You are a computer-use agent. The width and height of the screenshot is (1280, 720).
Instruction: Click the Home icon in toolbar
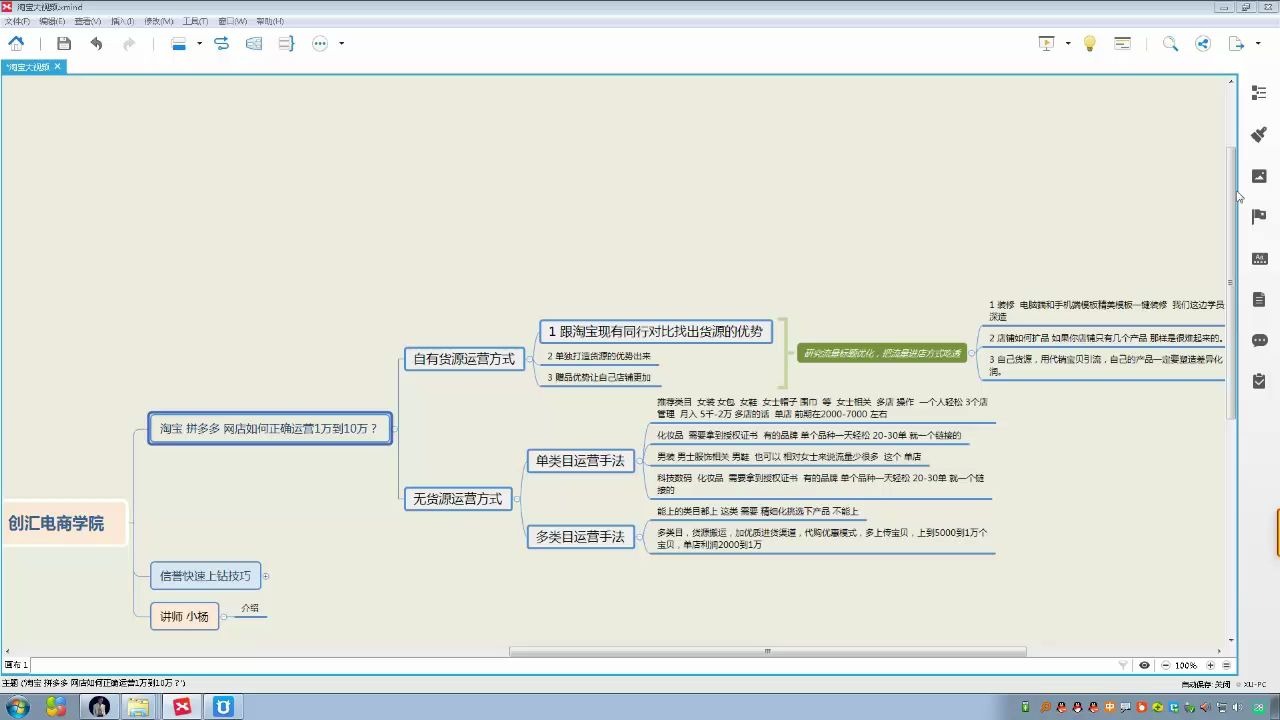pos(16,43)
